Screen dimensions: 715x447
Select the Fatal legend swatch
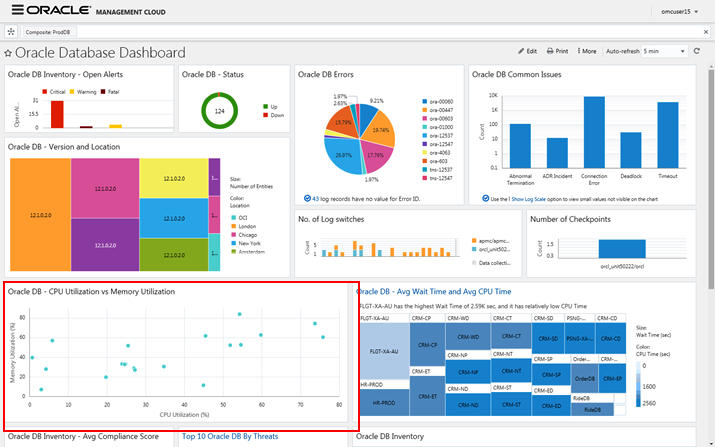103,92
